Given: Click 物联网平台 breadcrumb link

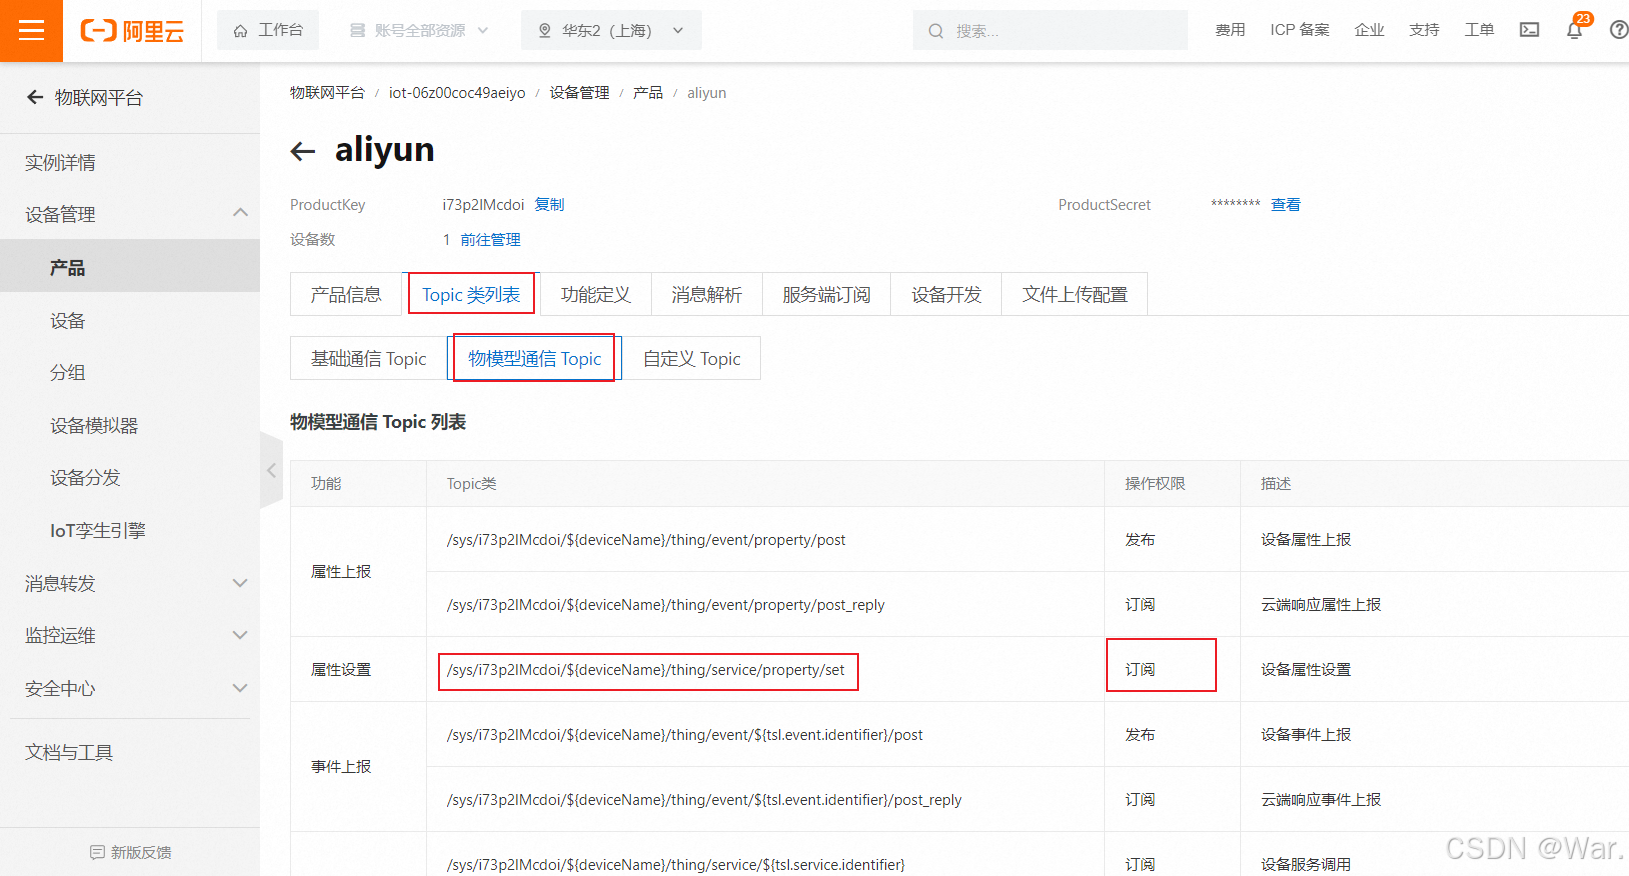Looking at the screenshot, I should pyautogui.click(x=327, y=92).
